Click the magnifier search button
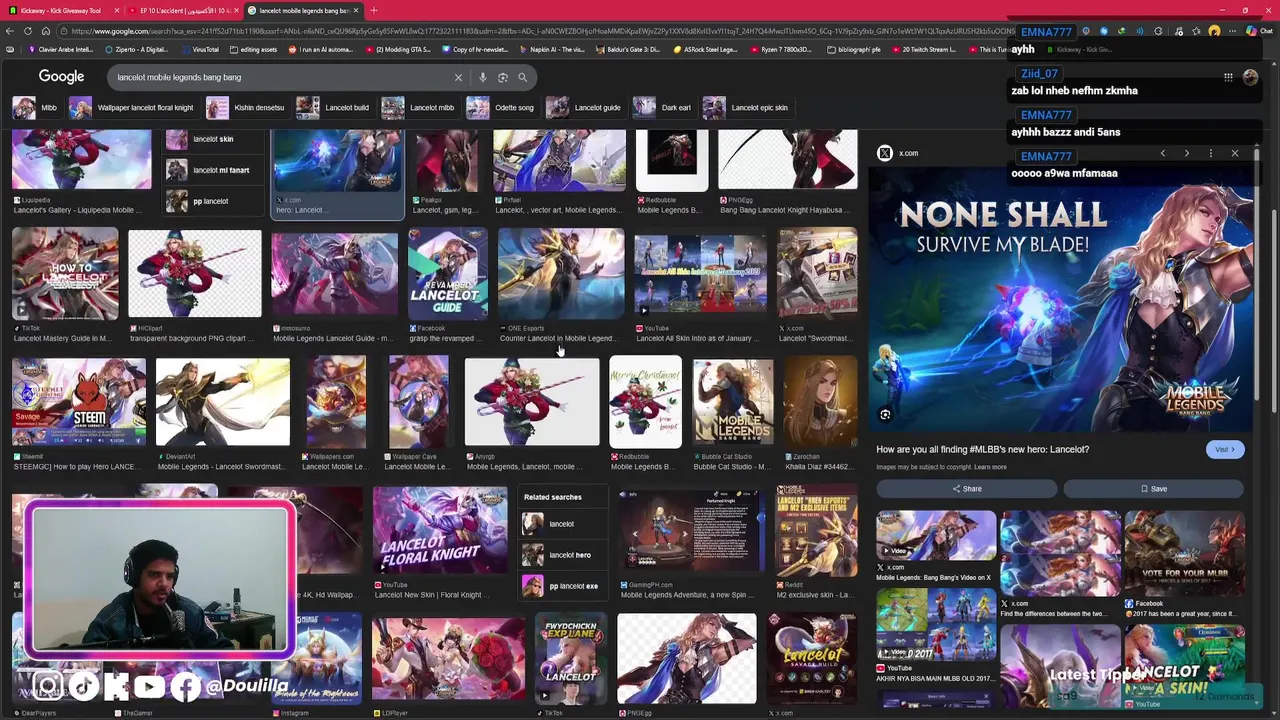Screen dimensions: 1280x720 click(522, 77)
